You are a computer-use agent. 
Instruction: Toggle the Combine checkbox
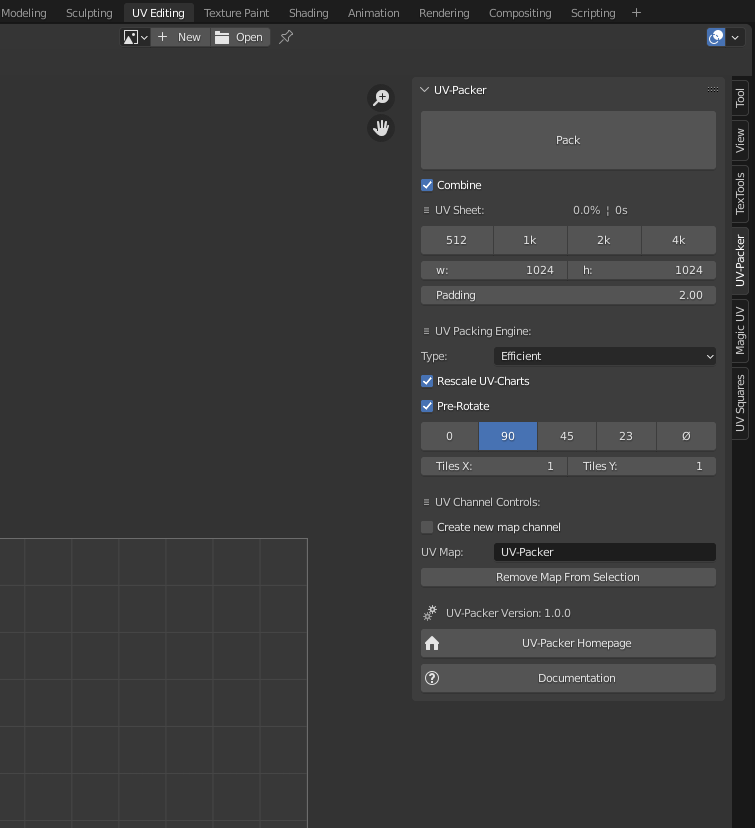pos(427,185)
